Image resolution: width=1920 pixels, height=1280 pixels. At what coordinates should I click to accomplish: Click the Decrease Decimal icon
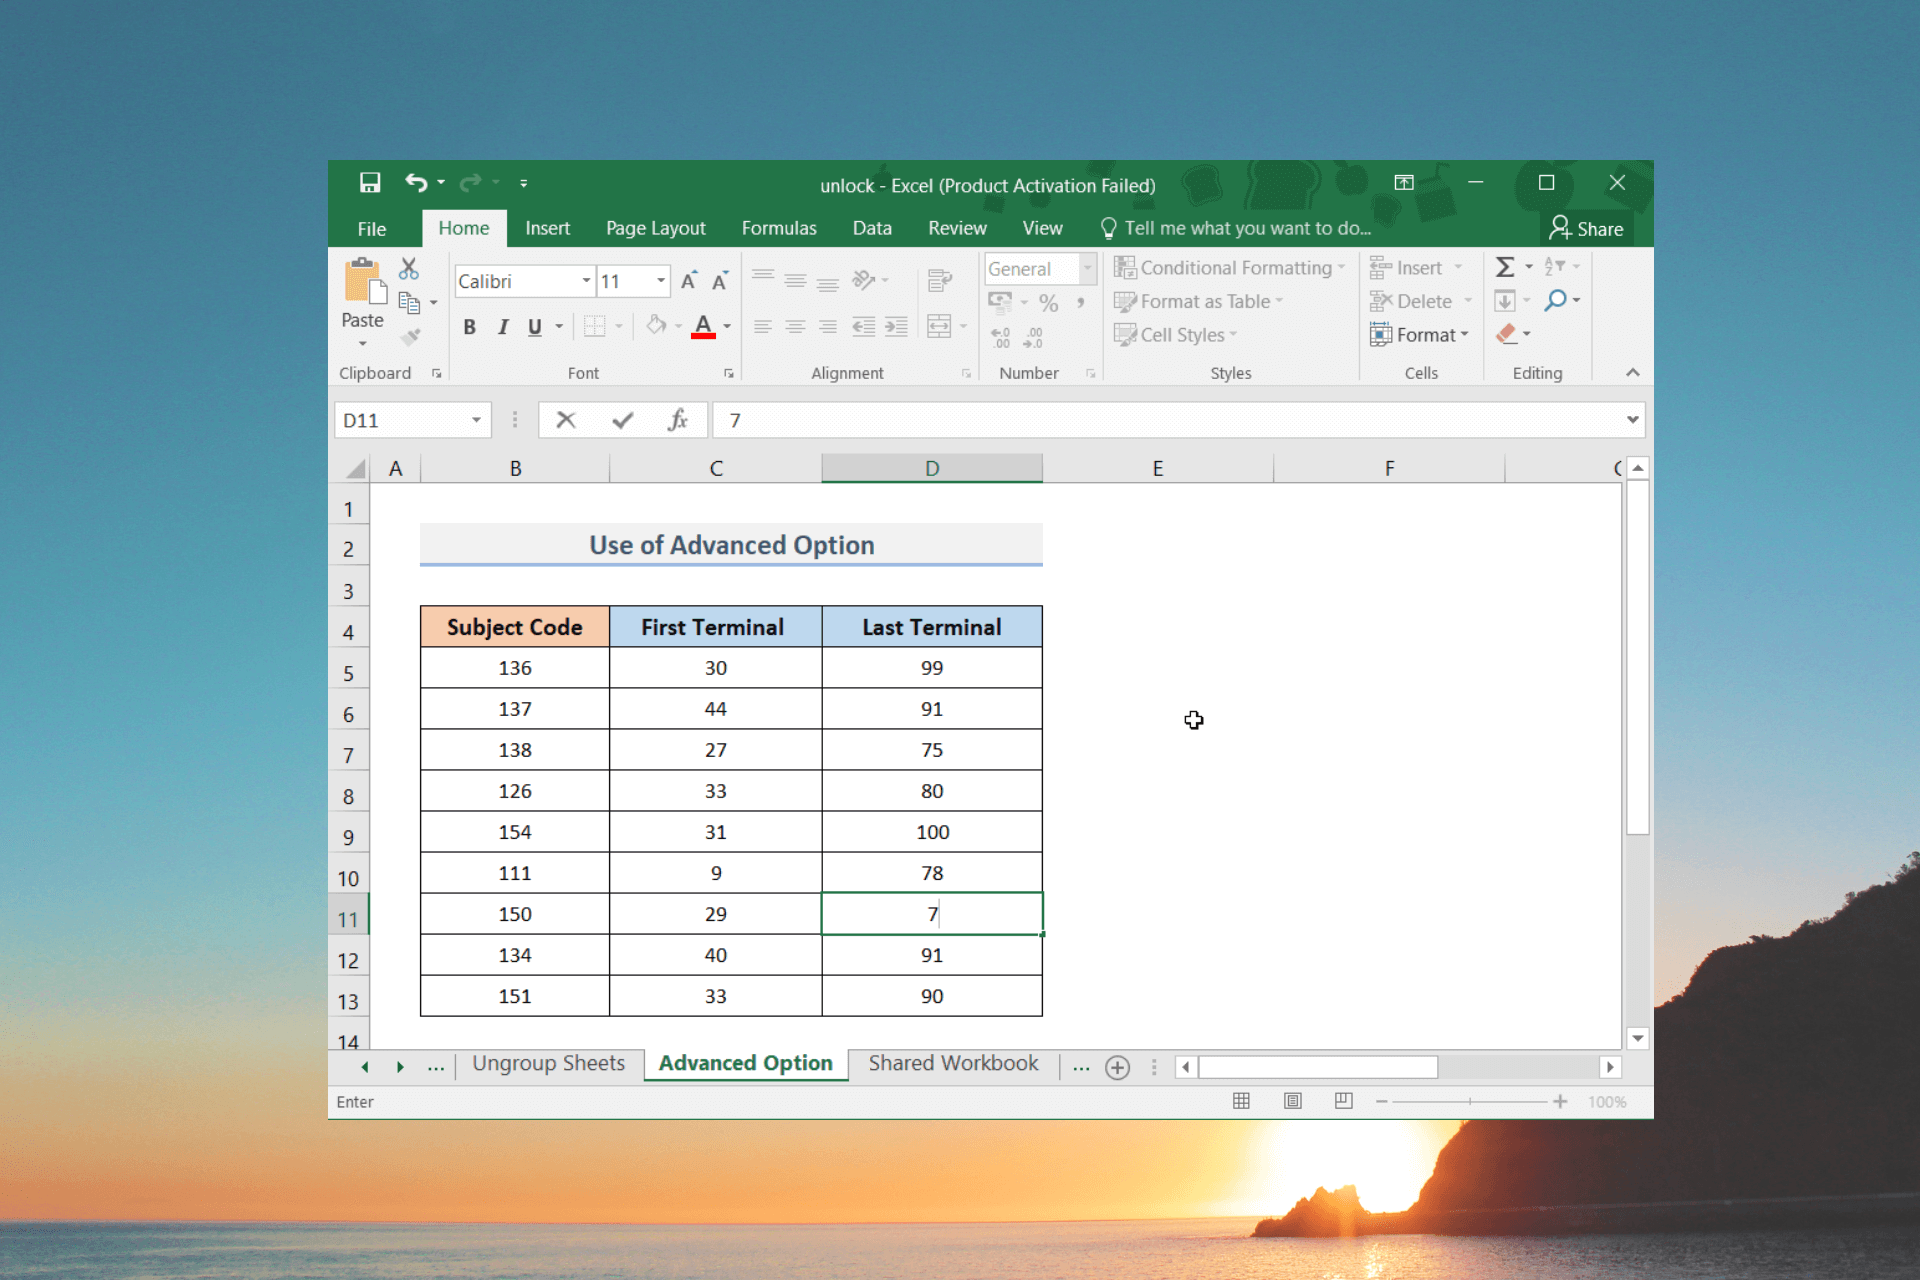click(x=1033, y=337)
